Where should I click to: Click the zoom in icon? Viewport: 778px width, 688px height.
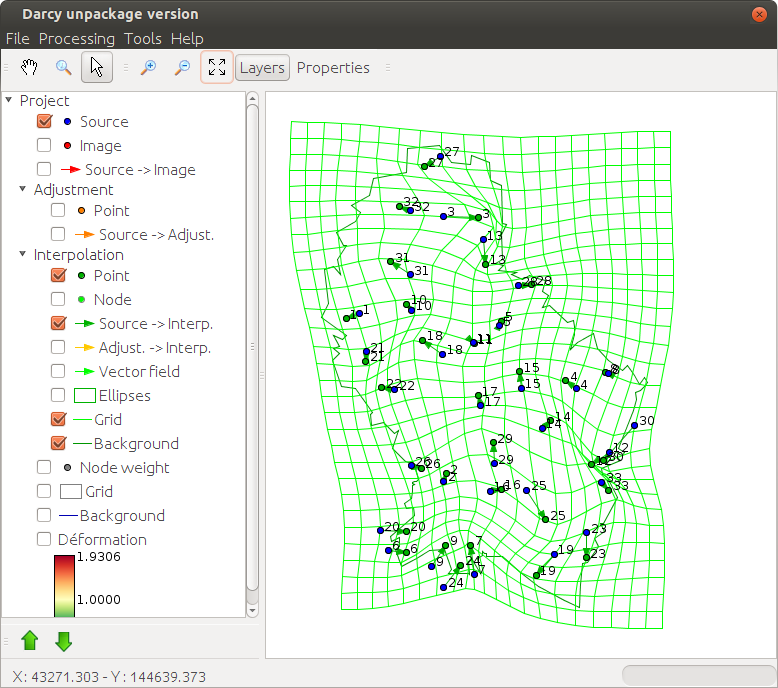point(148,68)
